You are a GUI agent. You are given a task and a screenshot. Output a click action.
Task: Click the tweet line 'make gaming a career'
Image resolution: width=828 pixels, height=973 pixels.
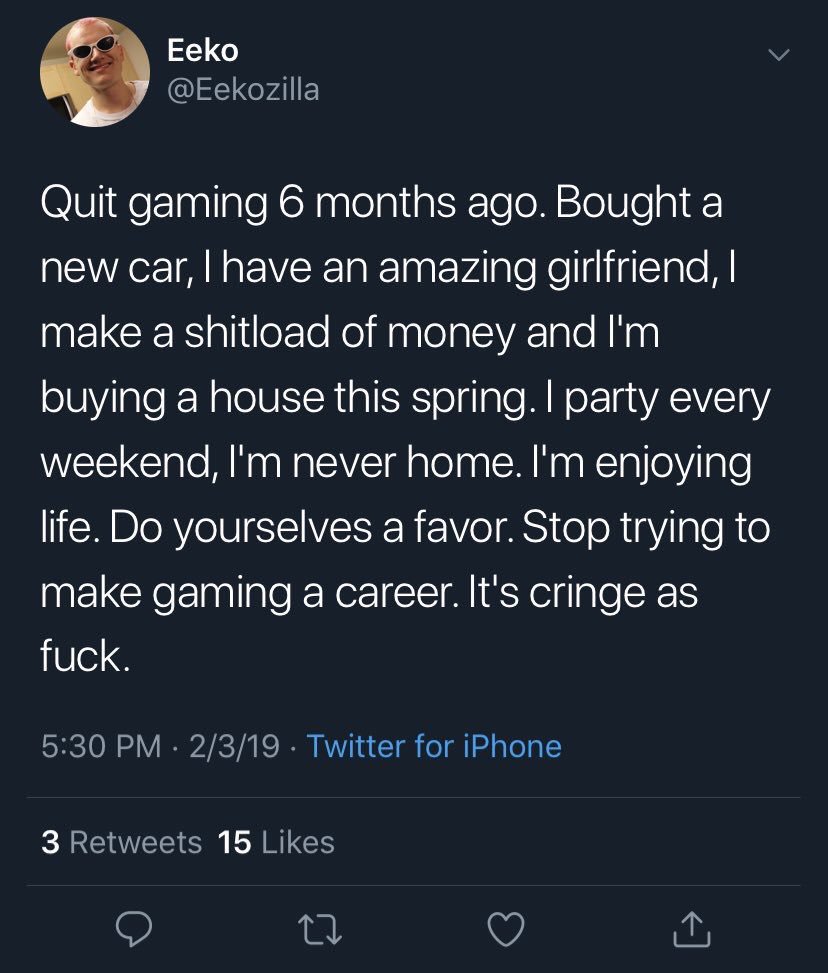tap(369, 595)
